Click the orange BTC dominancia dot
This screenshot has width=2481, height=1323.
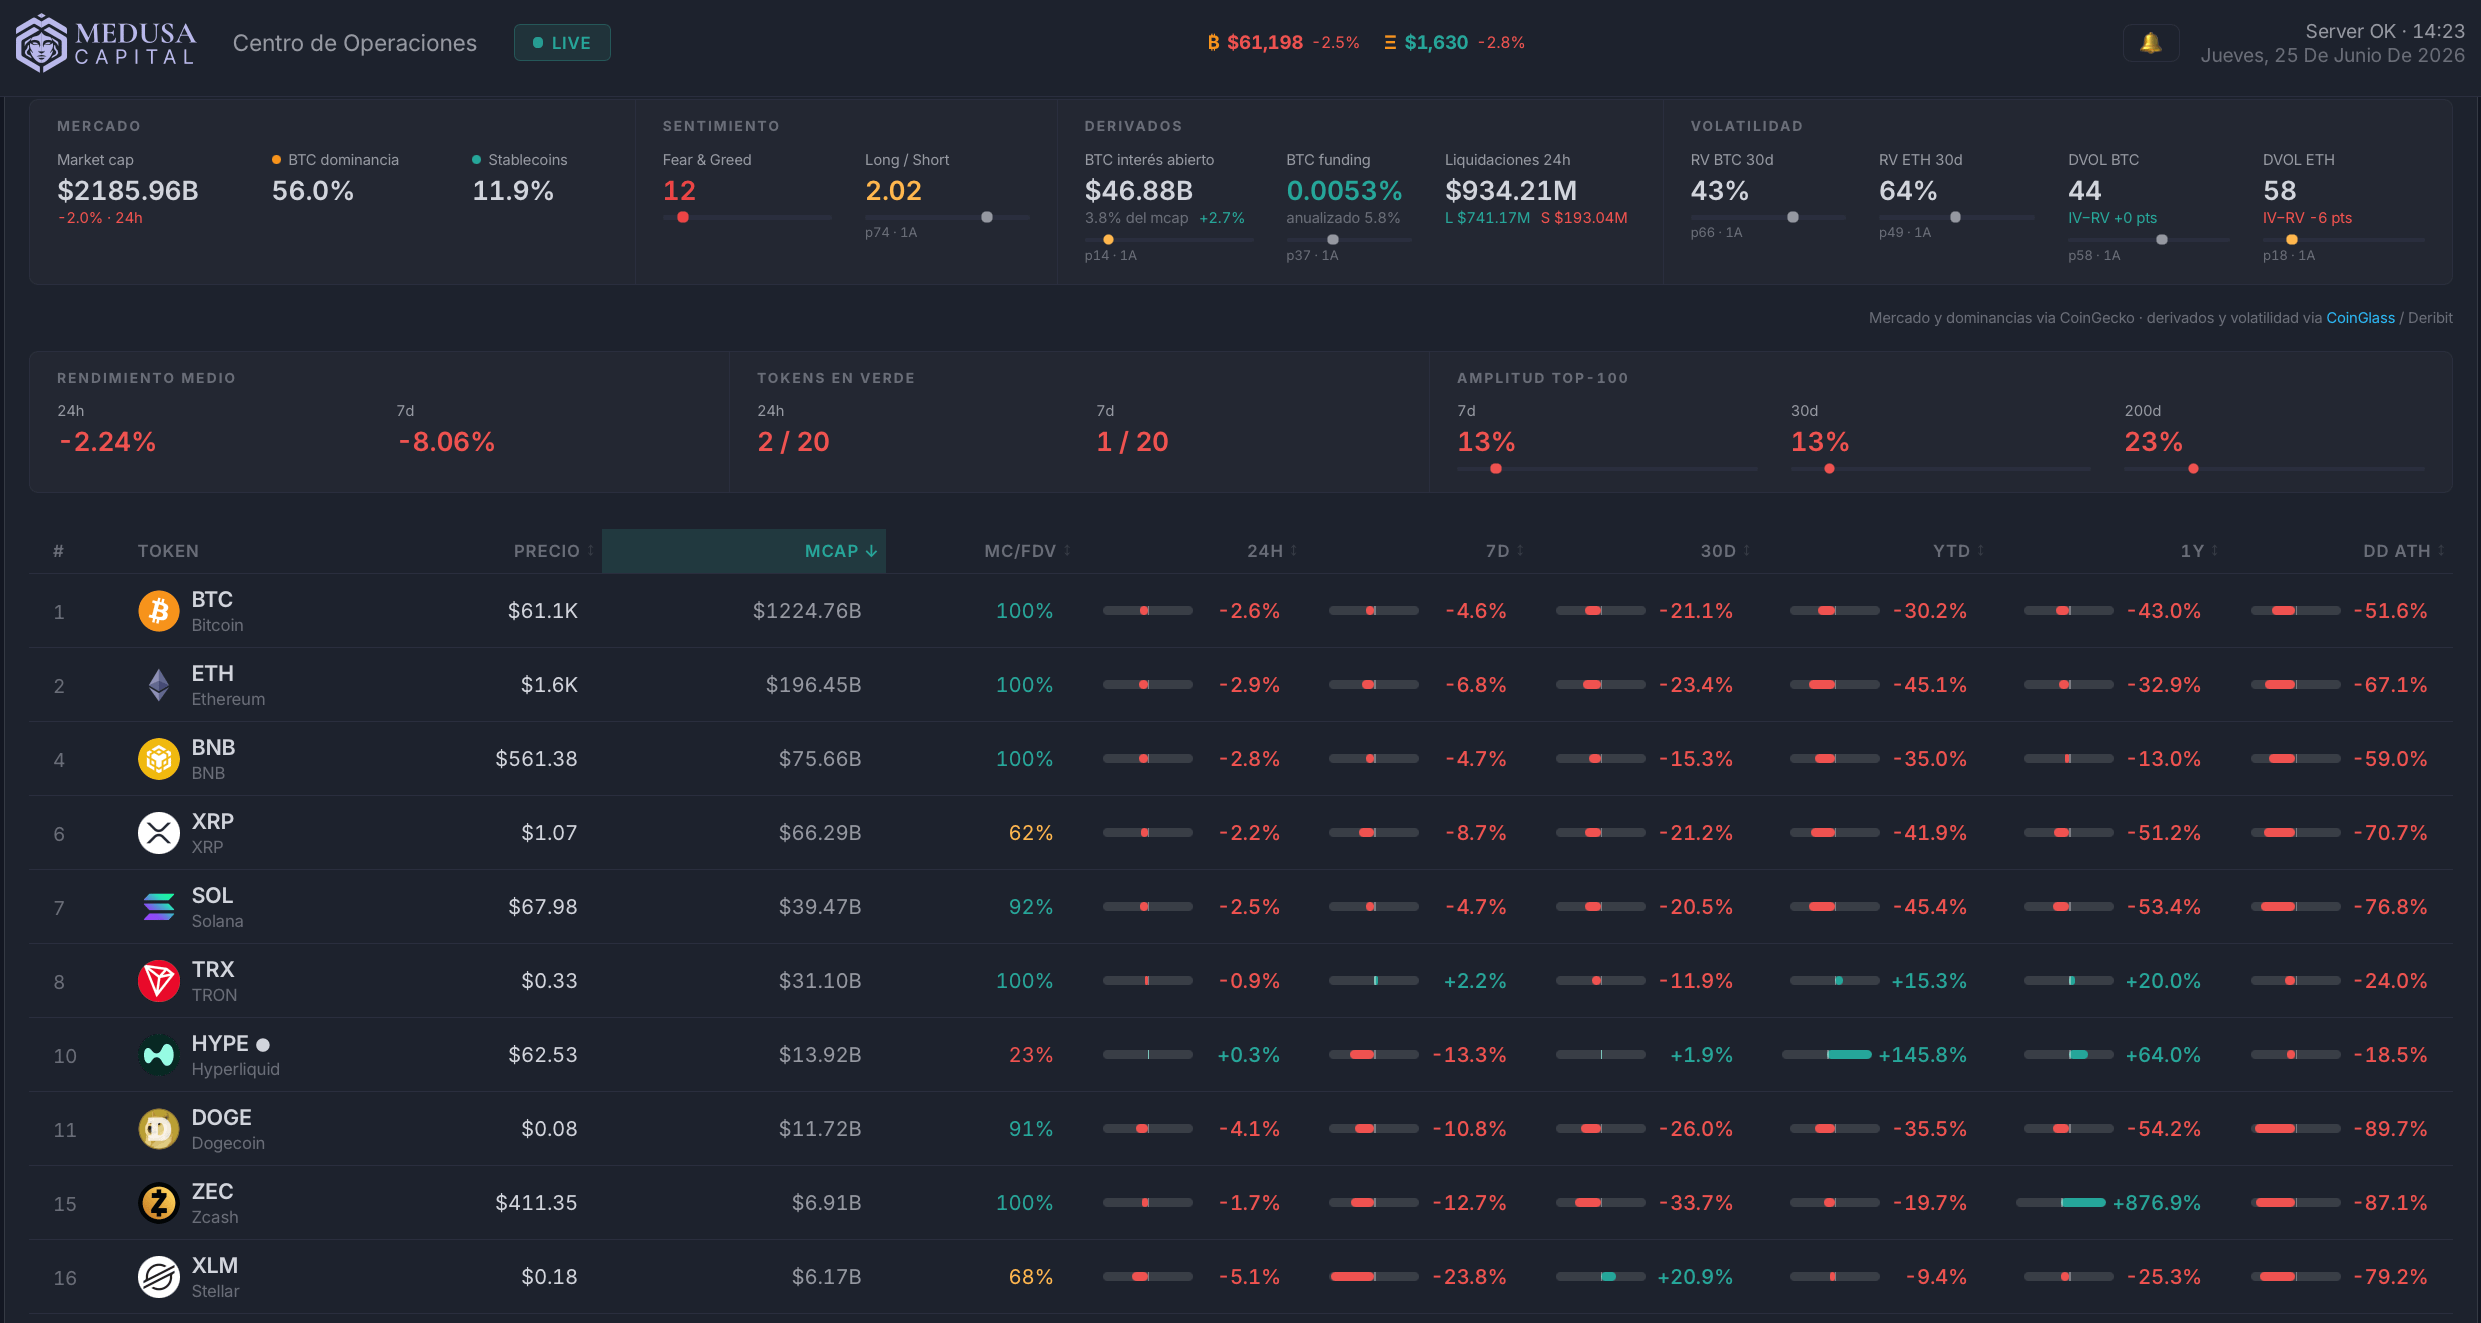pyautogui.click(x=276, y=160)
